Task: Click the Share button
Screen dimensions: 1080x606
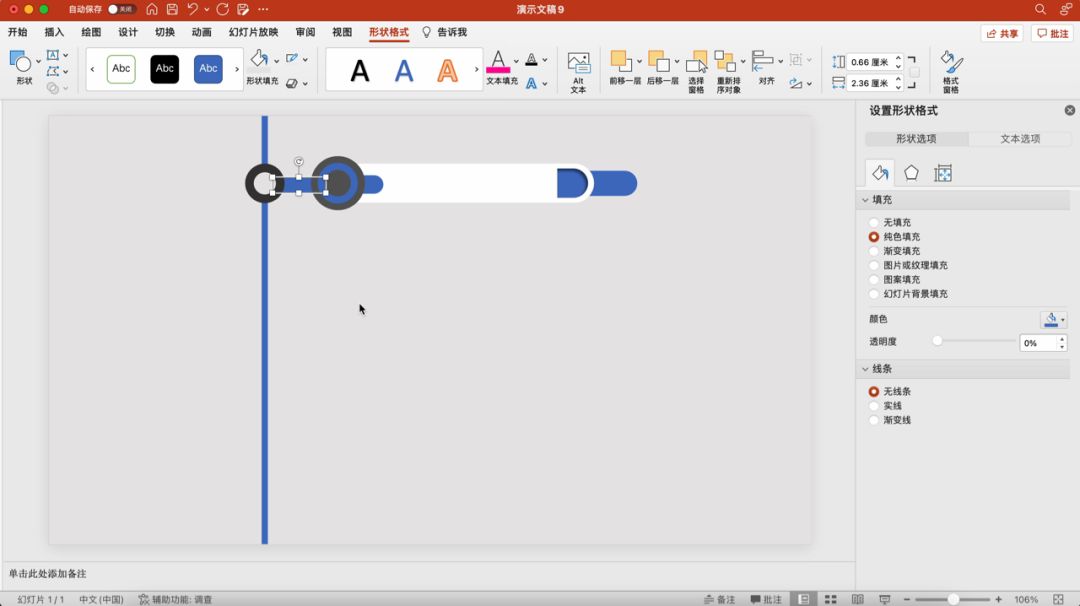Action: (1002, 33)
